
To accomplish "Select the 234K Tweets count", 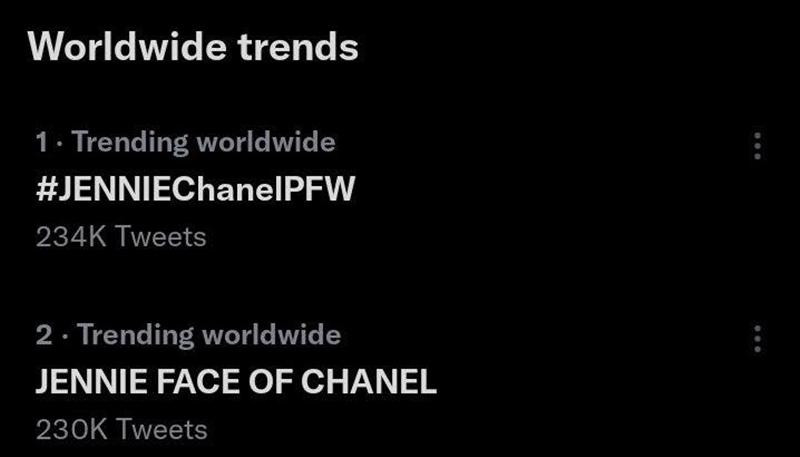I will point(120,237).
